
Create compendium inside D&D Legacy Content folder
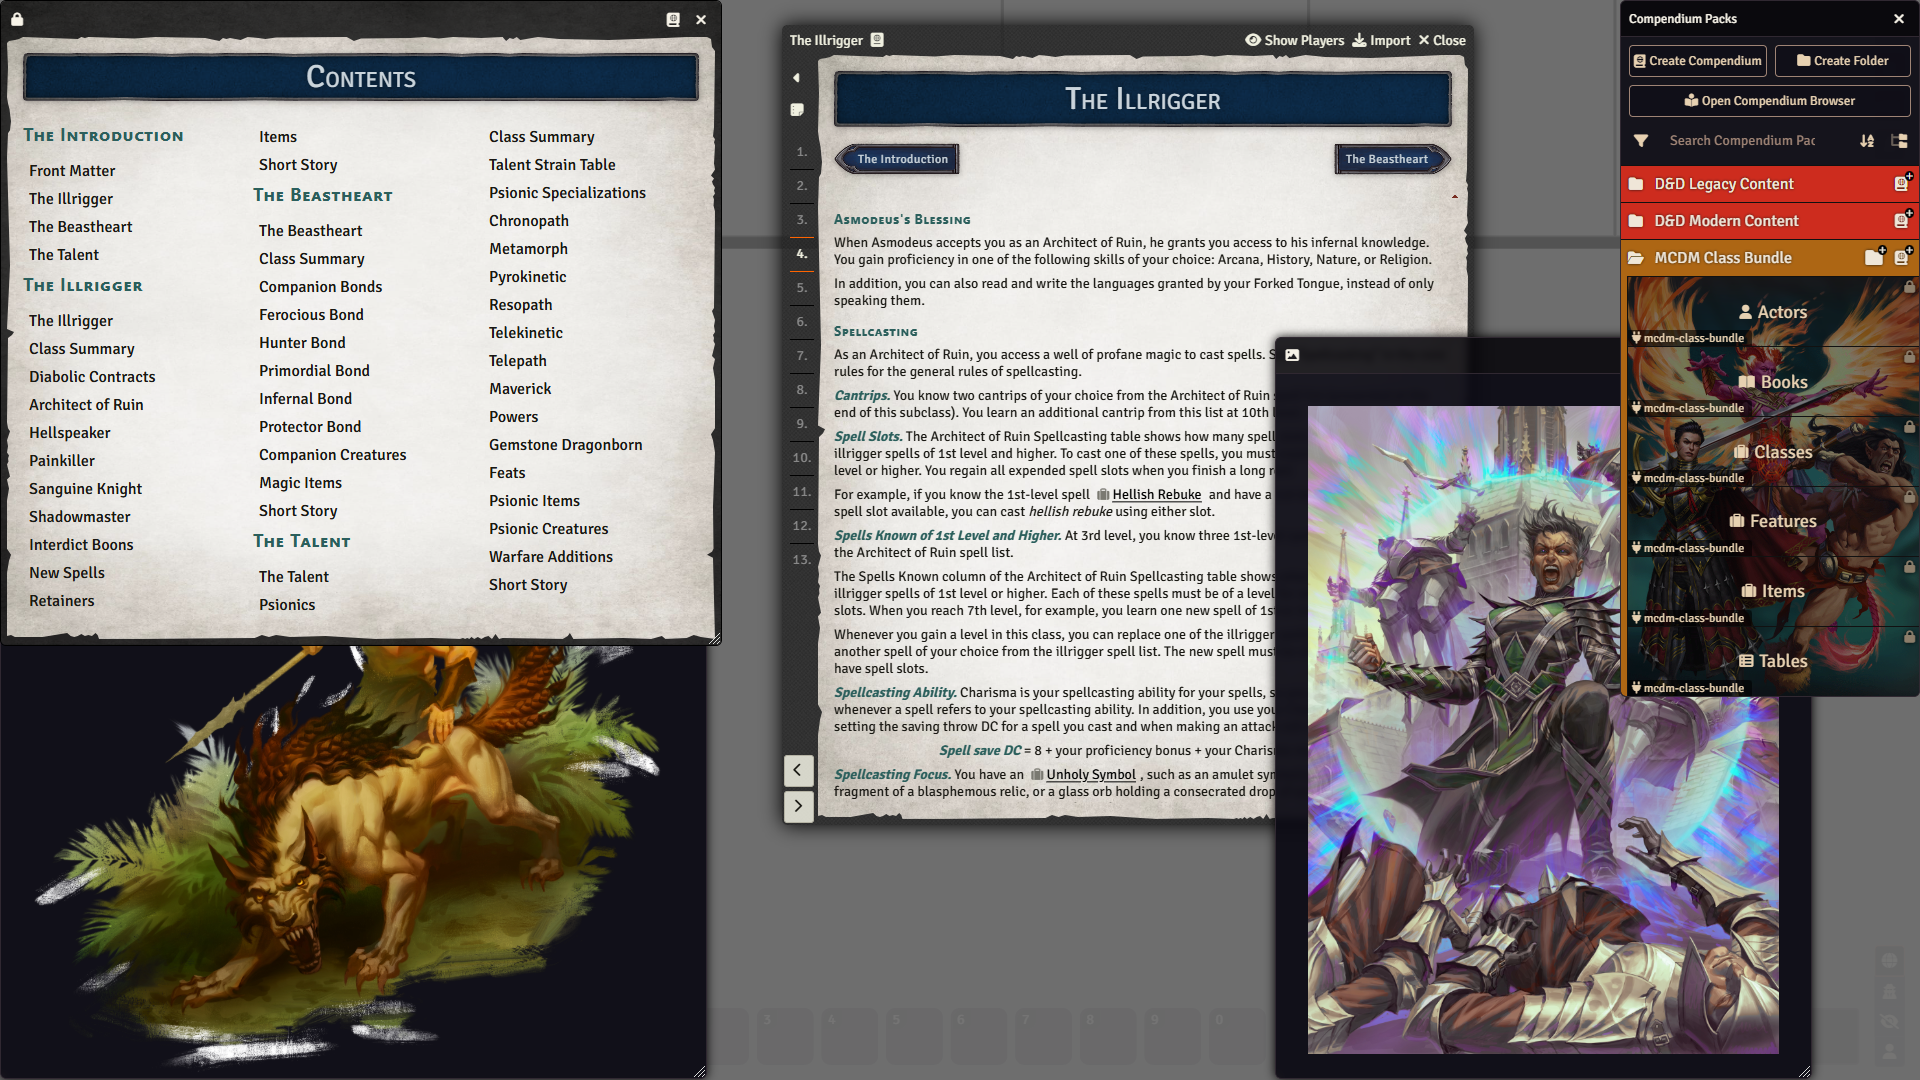point(1902,183)
